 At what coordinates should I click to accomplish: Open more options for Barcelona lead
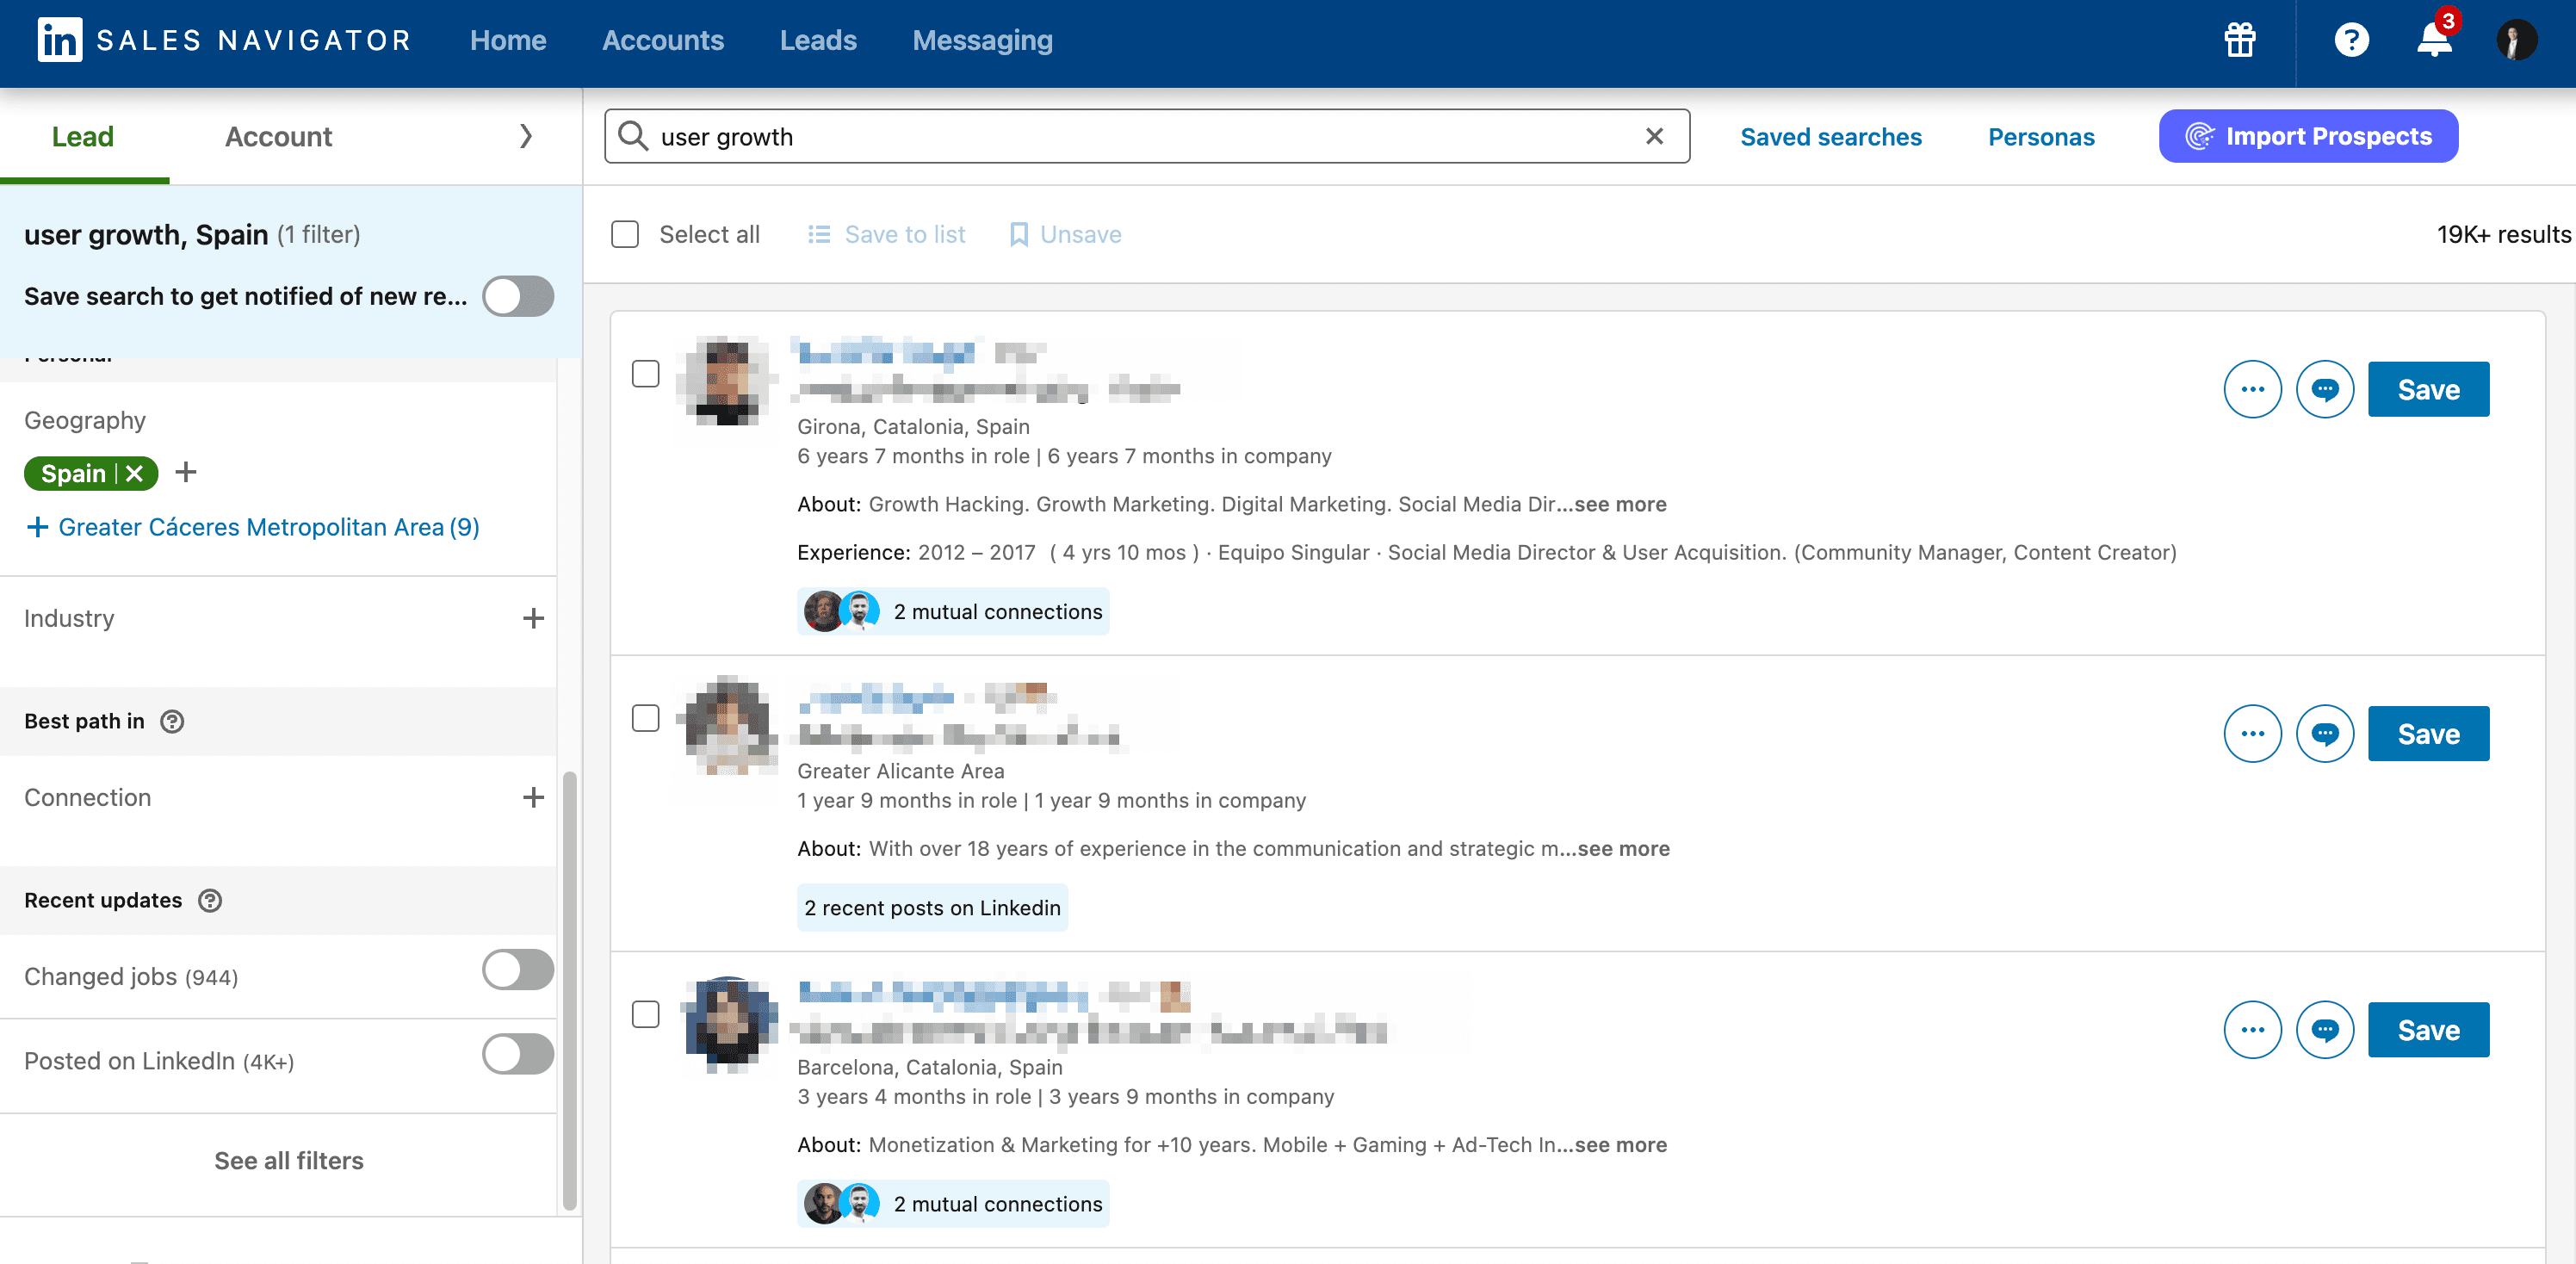(x=2252, y=1030)
